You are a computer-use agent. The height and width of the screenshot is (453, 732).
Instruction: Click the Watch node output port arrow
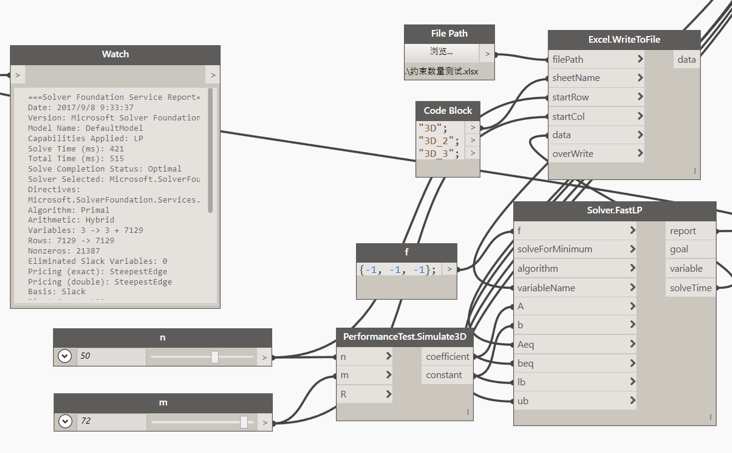[212, 75]
